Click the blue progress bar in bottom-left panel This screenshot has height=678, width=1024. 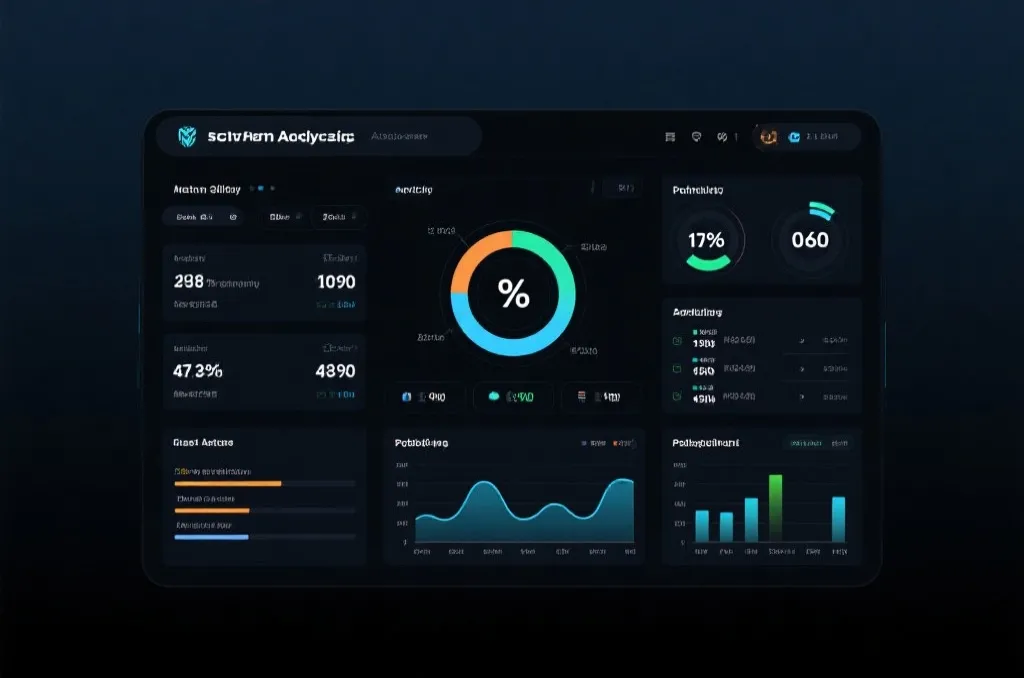pos(211,537)
